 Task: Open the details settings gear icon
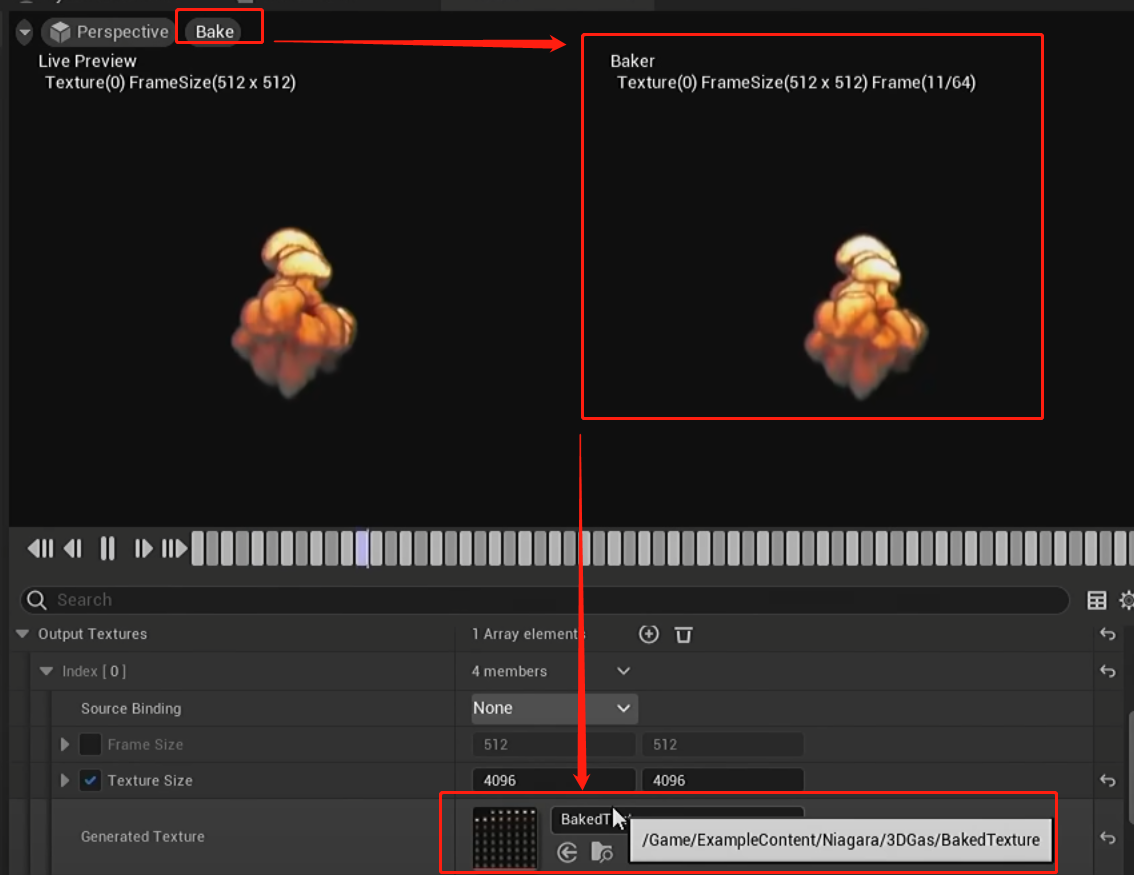tap(1127, 600)
